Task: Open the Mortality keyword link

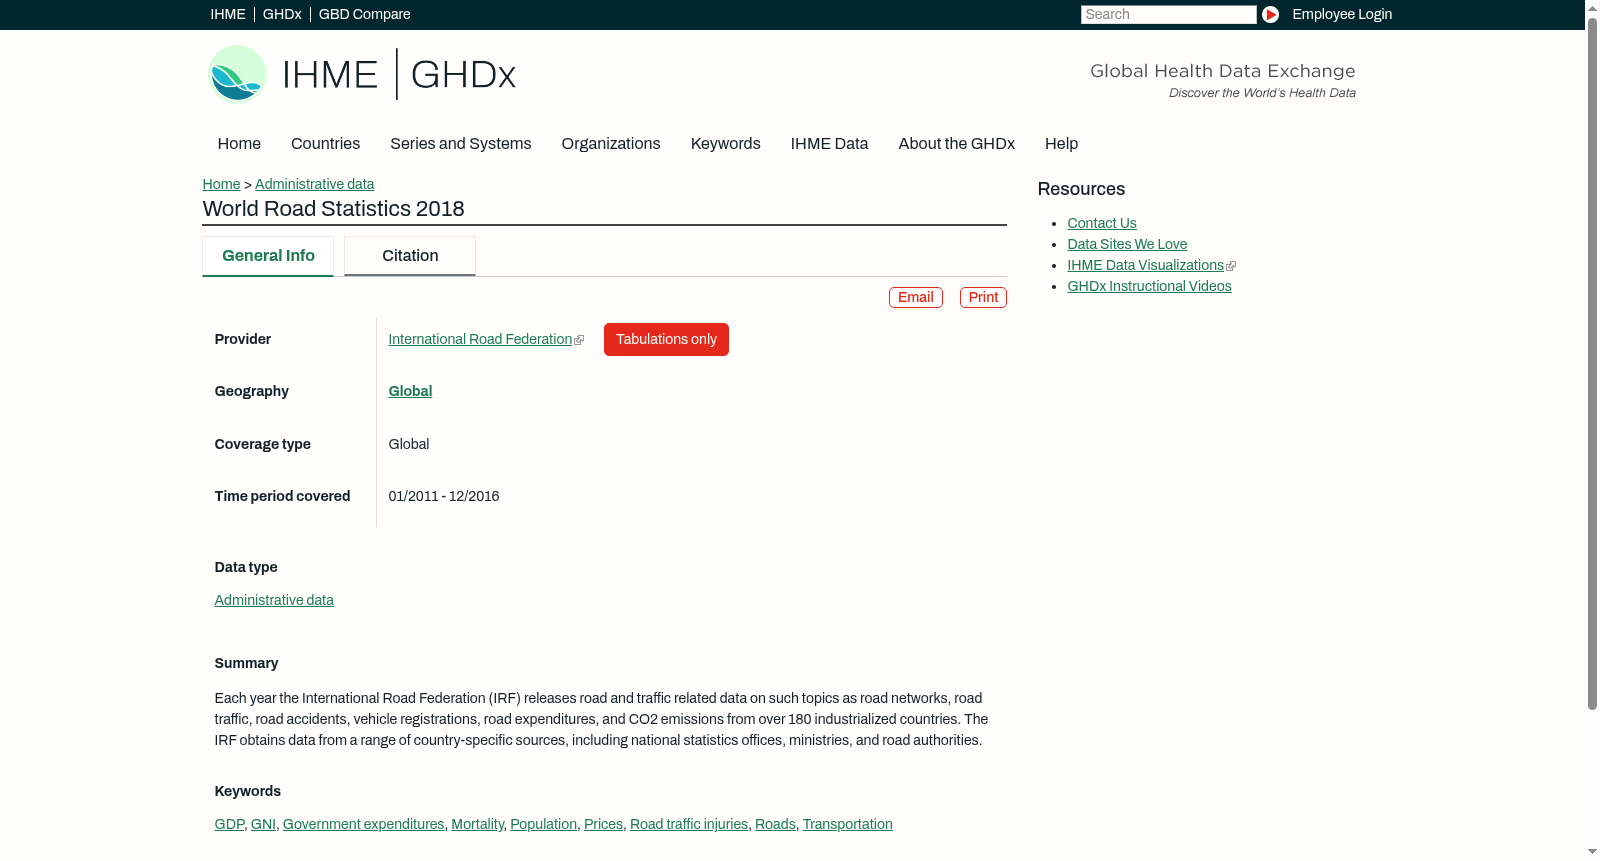Action: coord(477,825)
